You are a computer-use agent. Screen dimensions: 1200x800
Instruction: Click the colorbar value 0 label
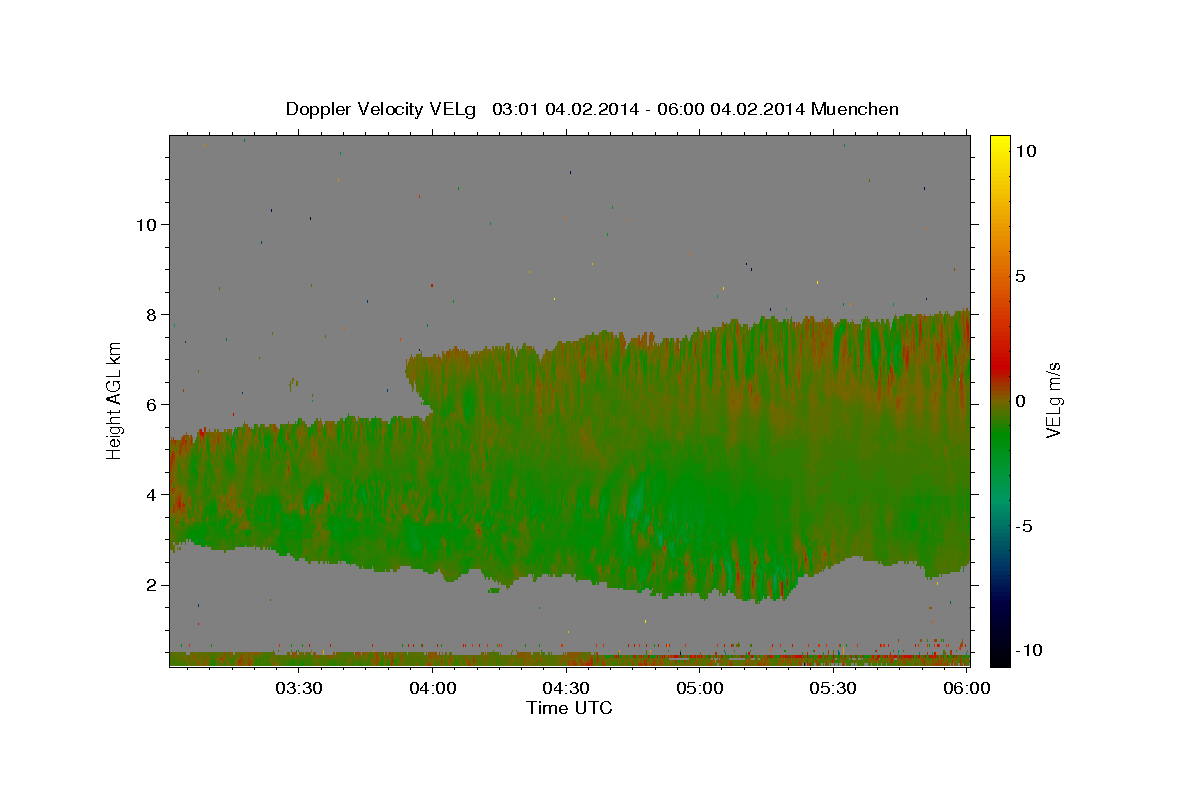point(1020,401)
